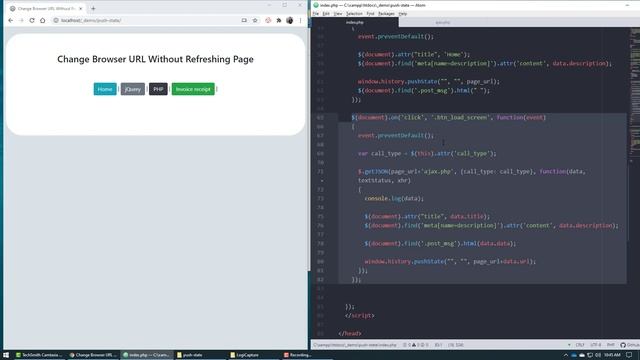Click the code line var call_type
The width and height of the screenshot is (640, 360).
coord(427,153)
